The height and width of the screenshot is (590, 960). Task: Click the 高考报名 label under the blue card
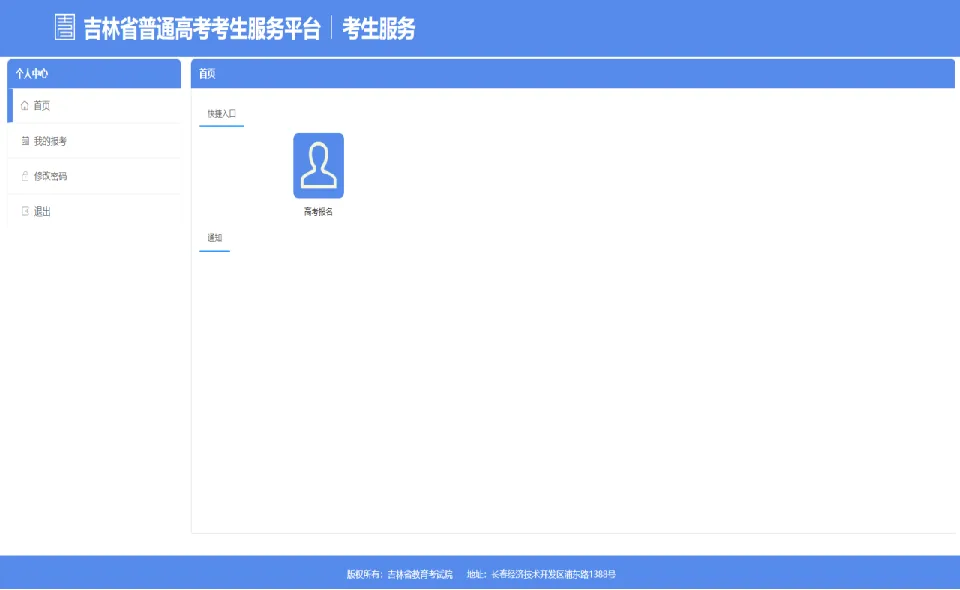(318, 212)
